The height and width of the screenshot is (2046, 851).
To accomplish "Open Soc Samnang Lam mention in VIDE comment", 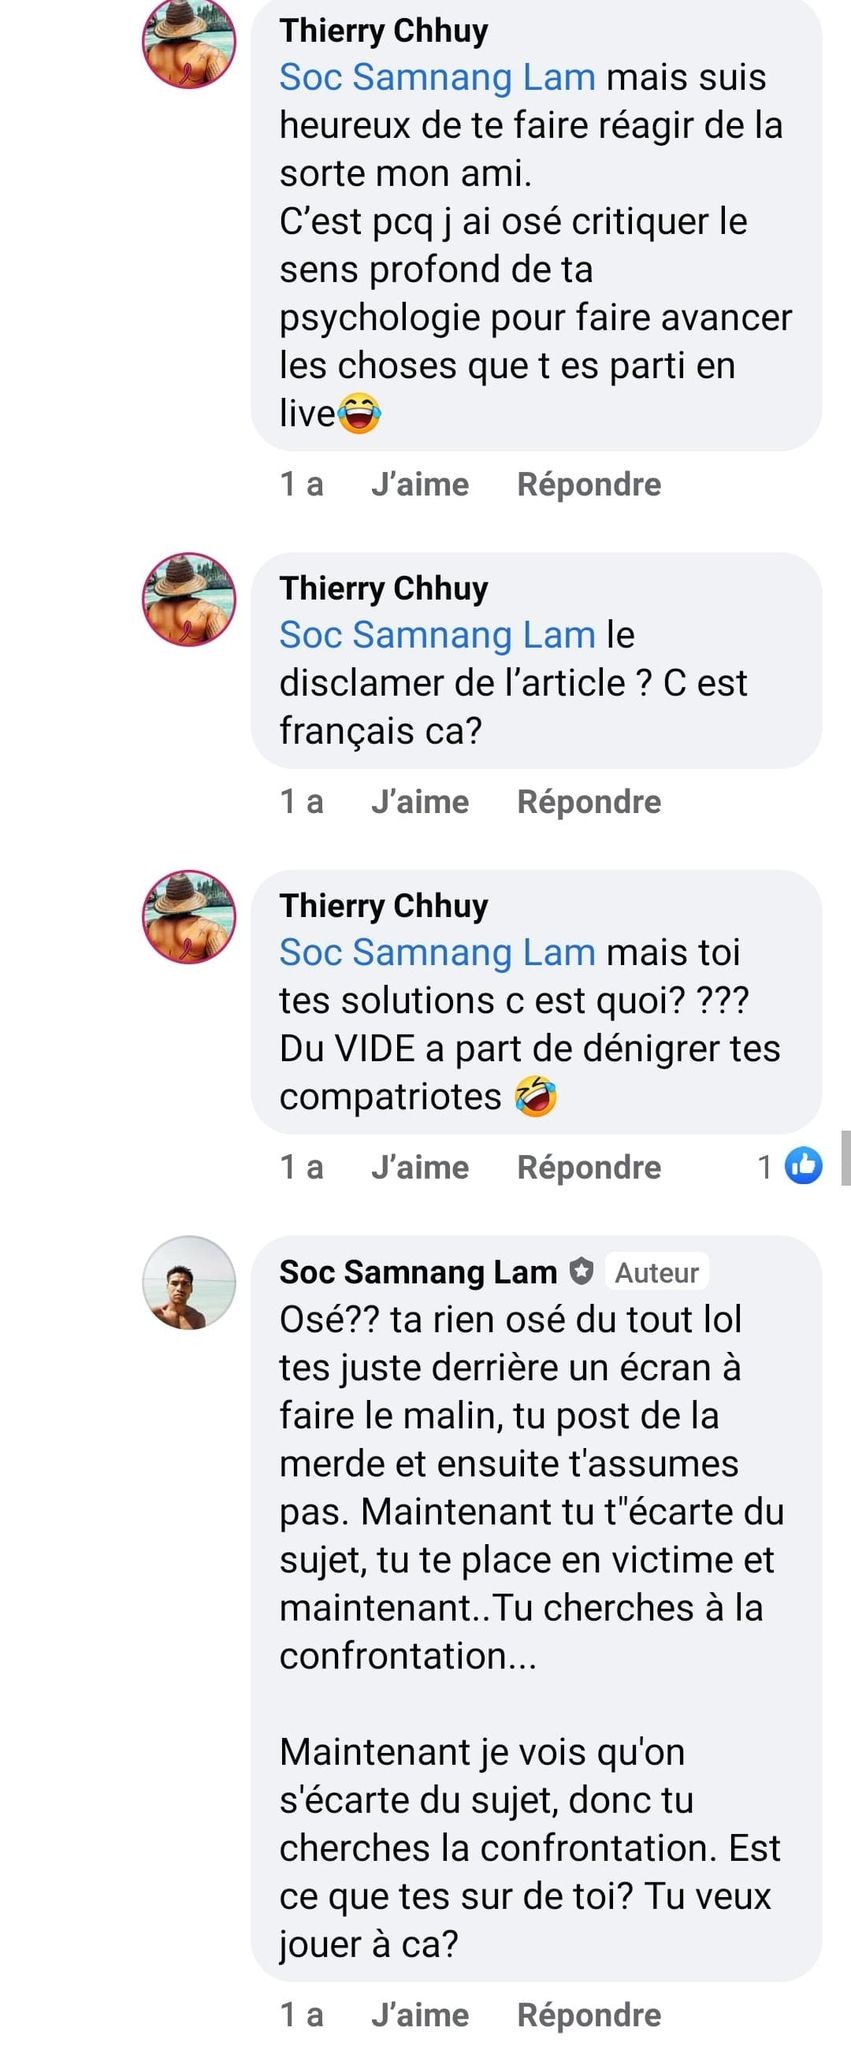I will click(x=437, y=952).
